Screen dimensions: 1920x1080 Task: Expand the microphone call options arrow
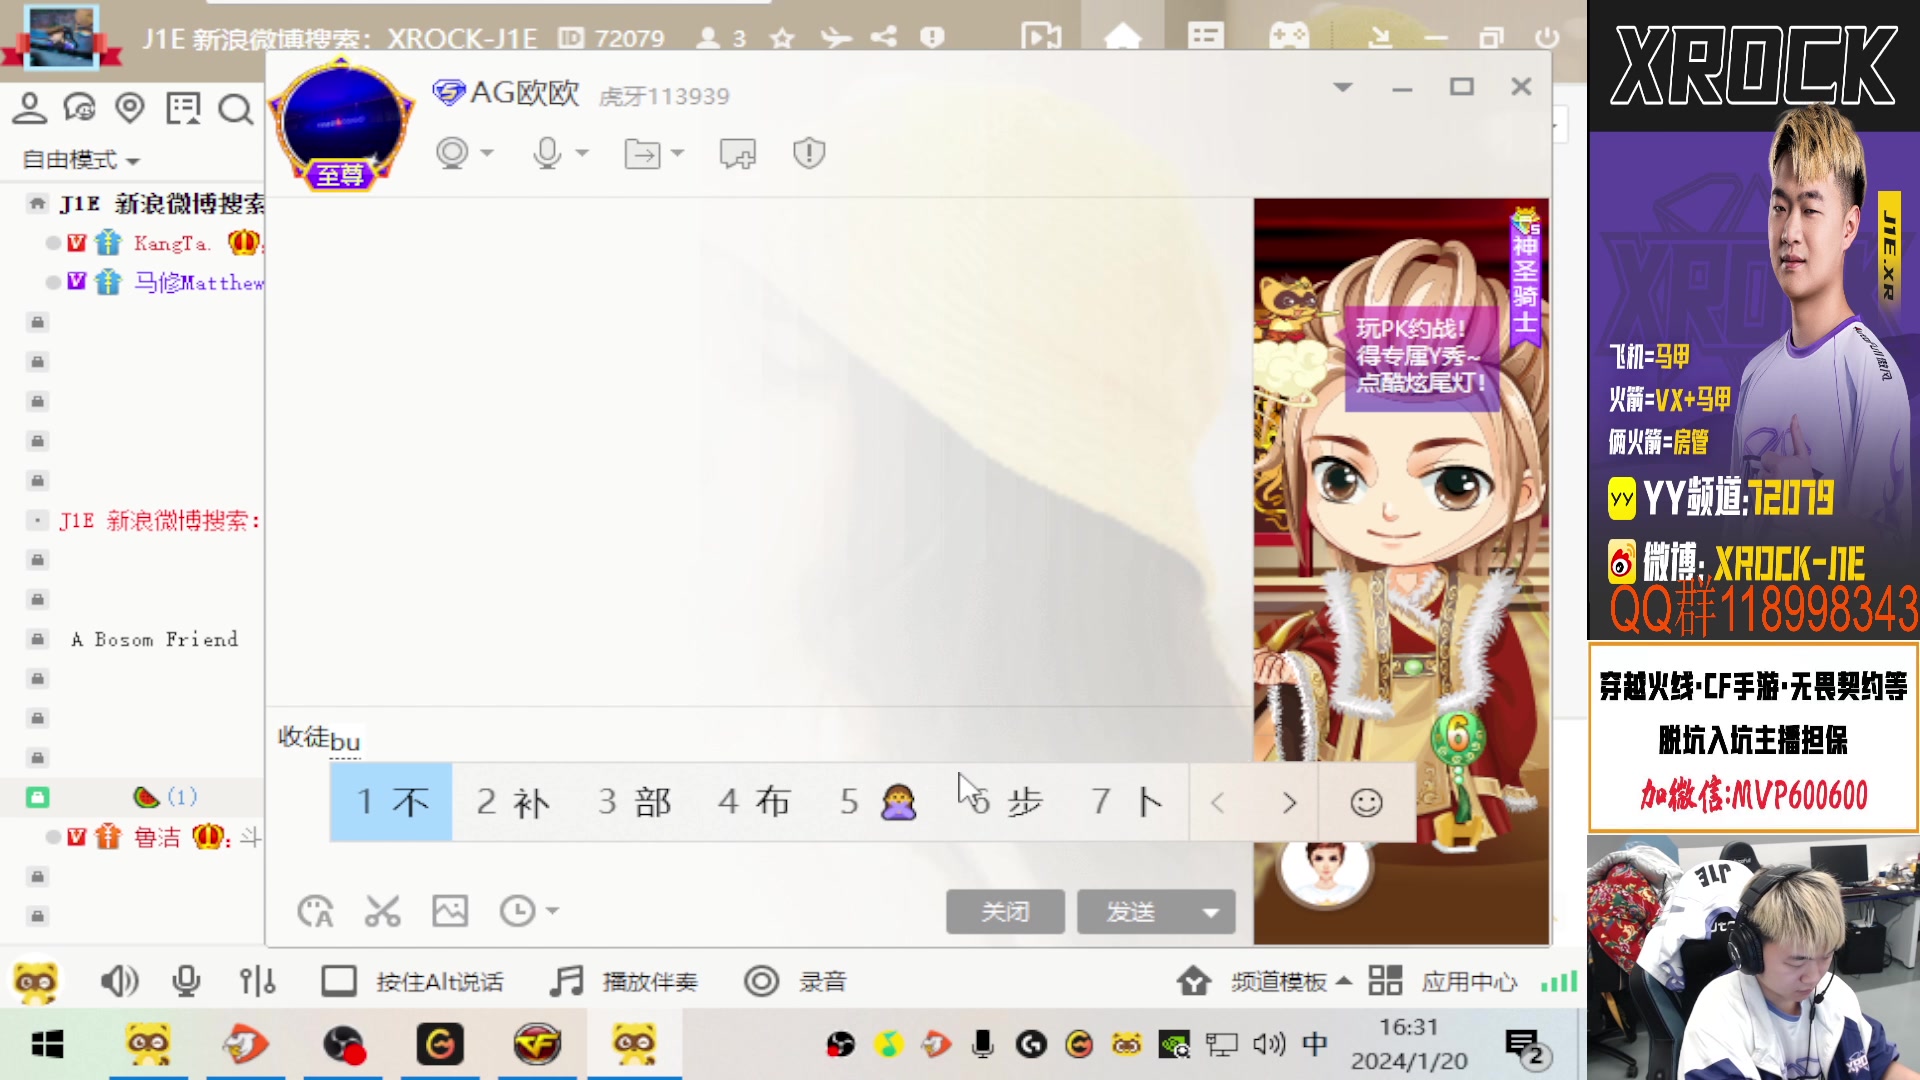point(582,153)
